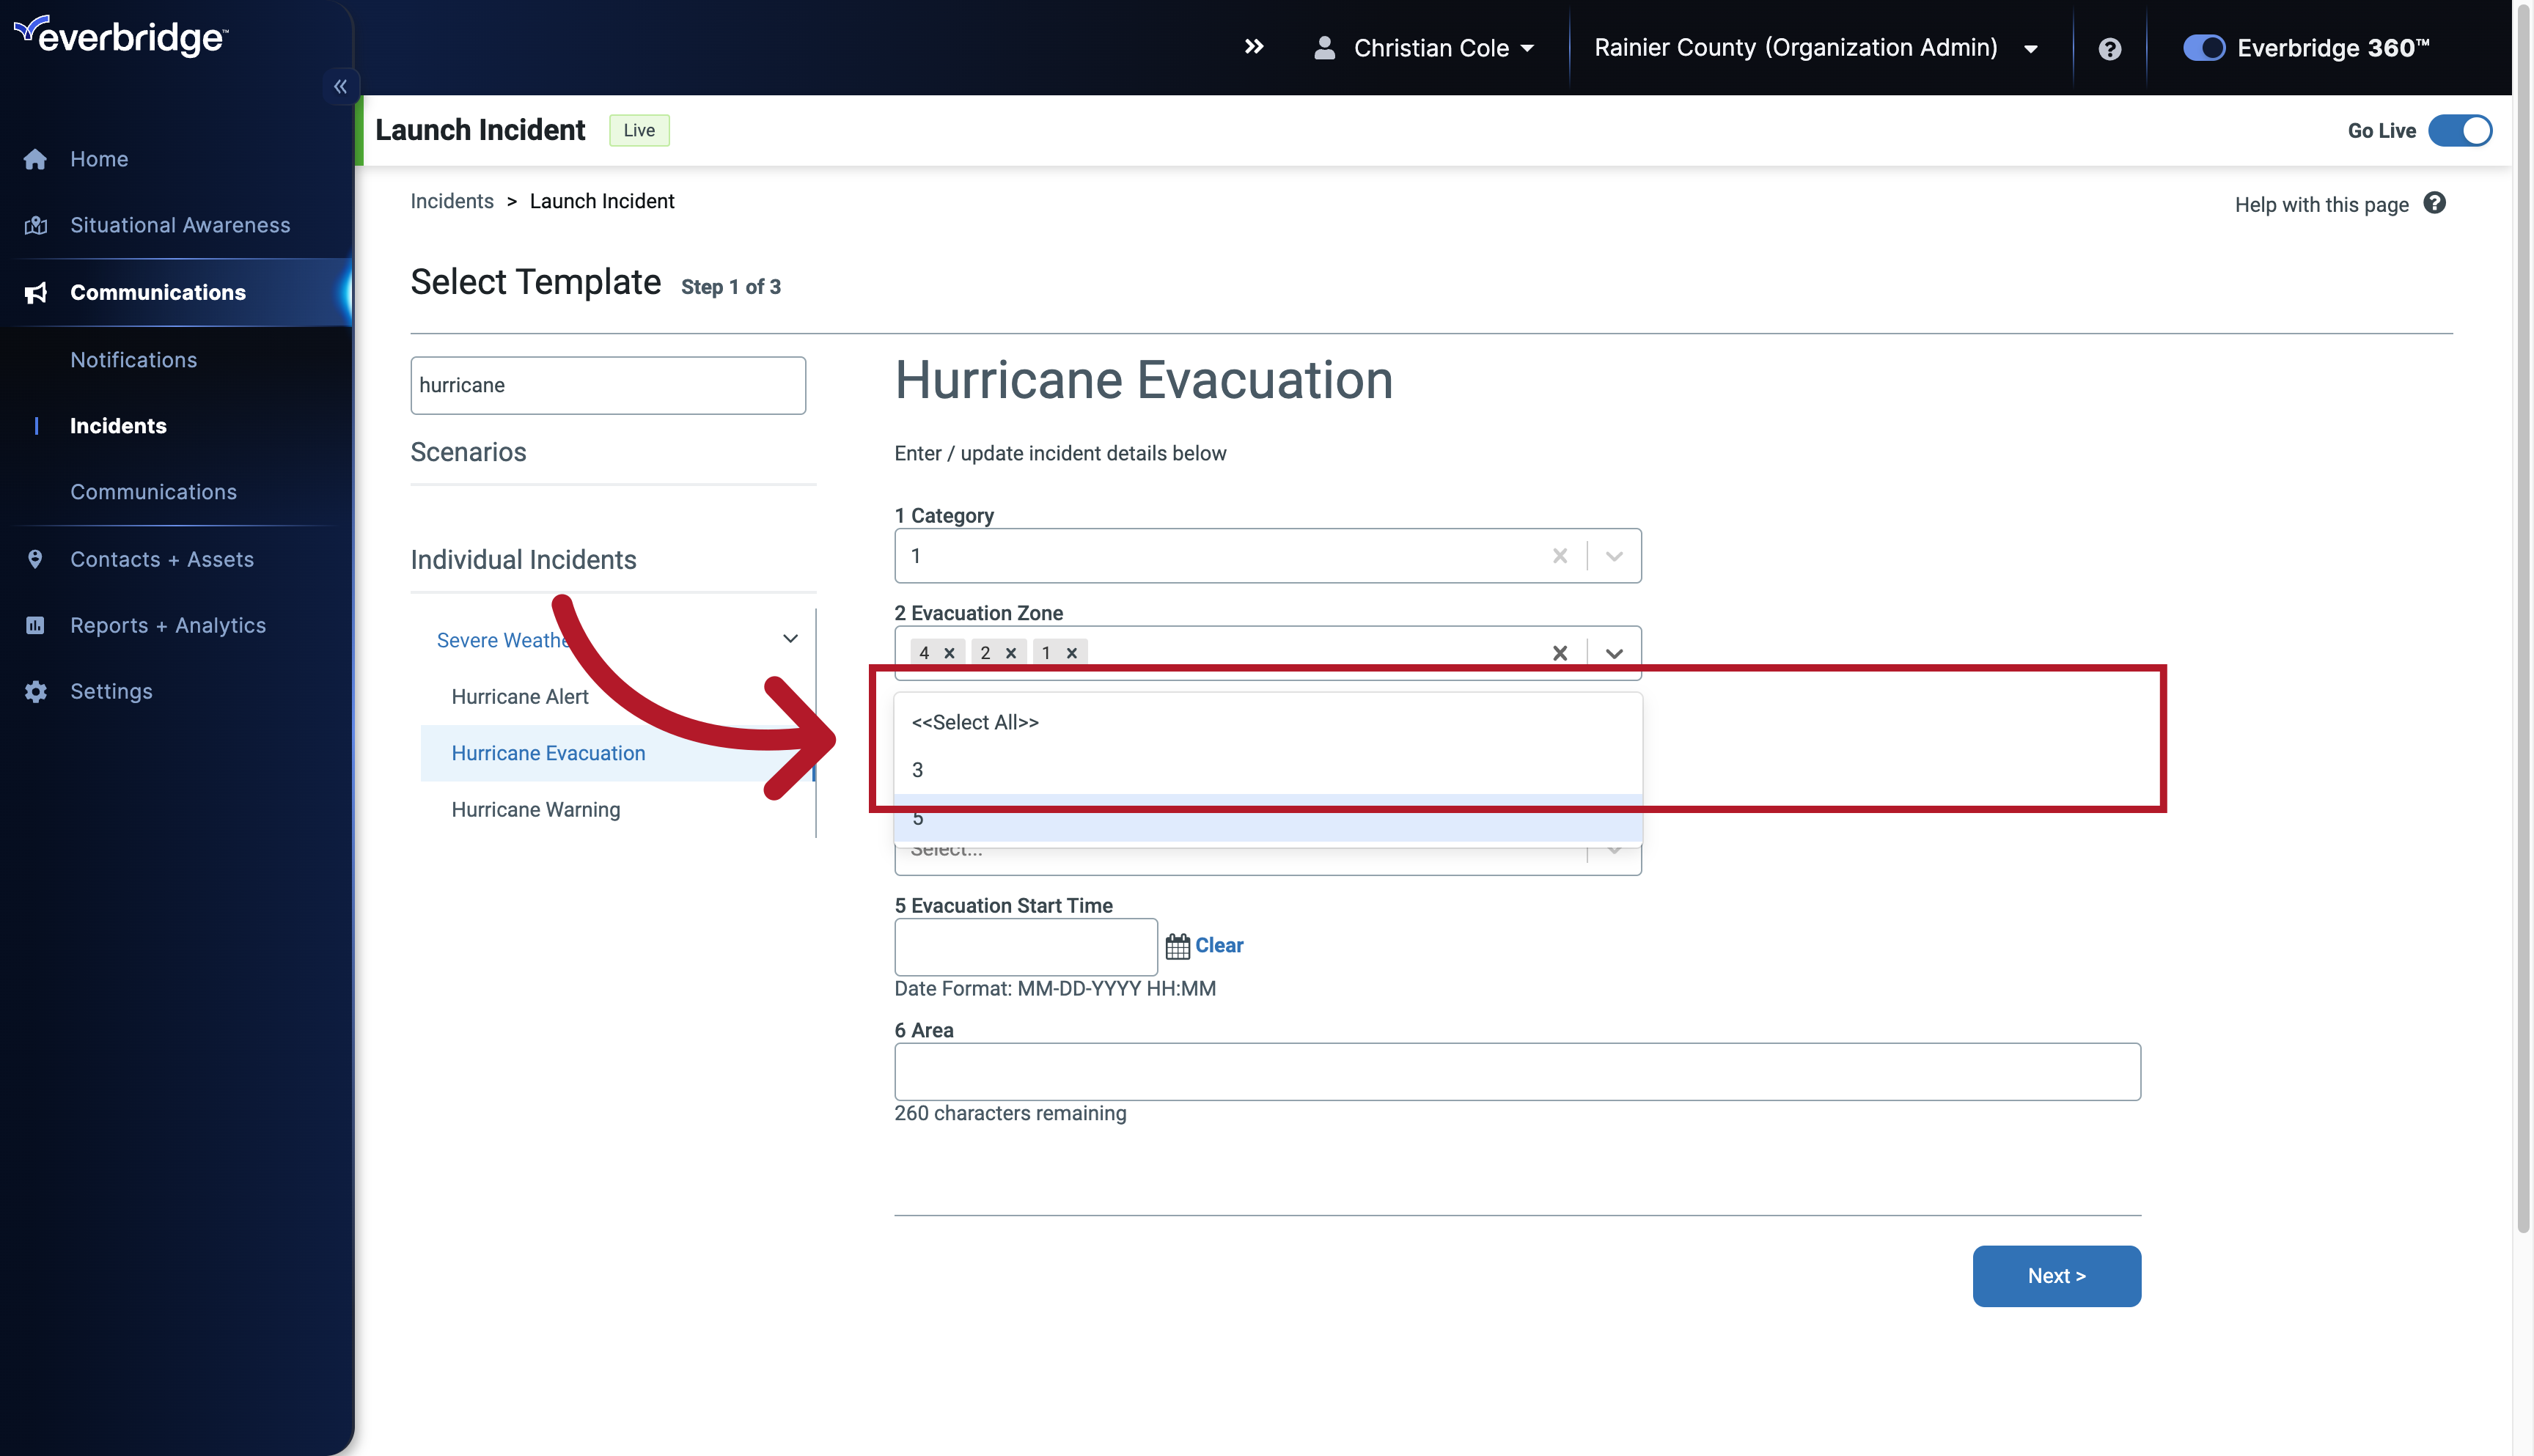Collapse the left sidebar navigation panel
This screenshot has width=2534, height=1456.
(341, 85)
